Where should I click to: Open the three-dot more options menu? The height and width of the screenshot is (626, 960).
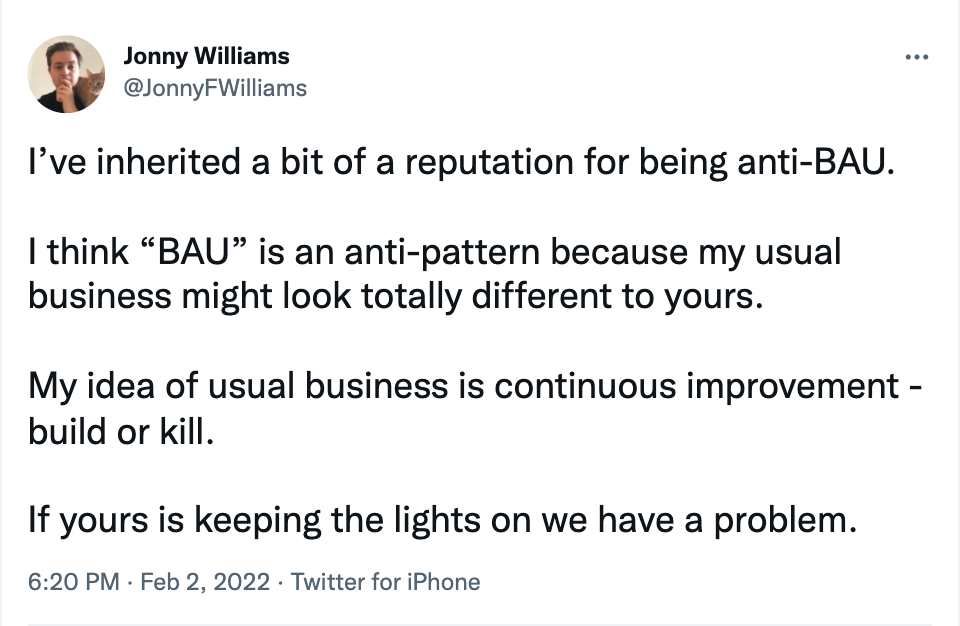point(917,58)
